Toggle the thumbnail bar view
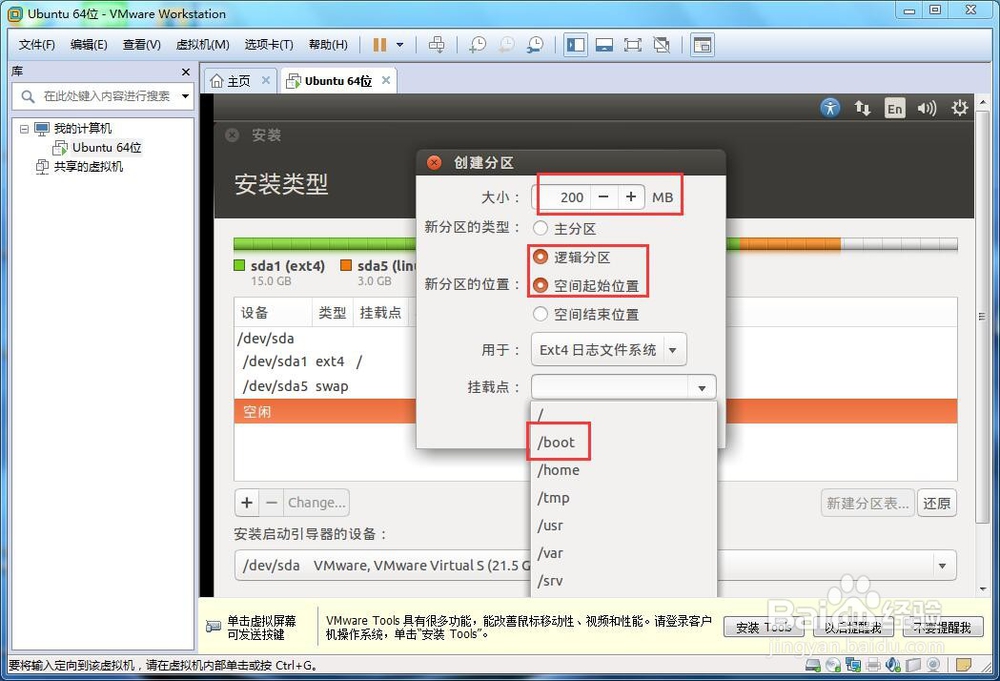The height and width of the screenshot is (681, 1000). (604, 45)
